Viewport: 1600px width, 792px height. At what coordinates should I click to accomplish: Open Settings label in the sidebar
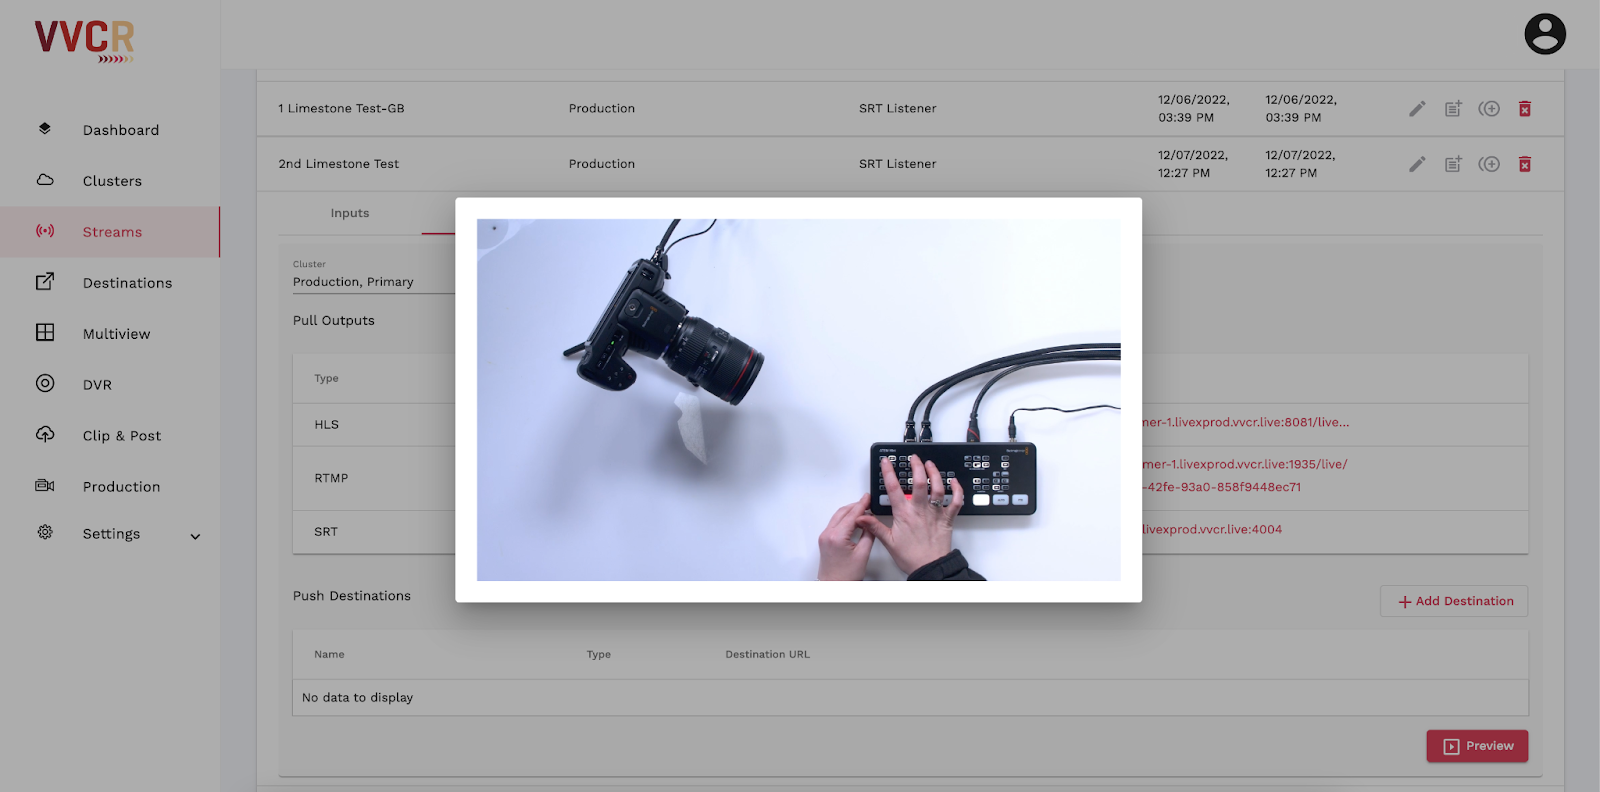tap(111, 534)
